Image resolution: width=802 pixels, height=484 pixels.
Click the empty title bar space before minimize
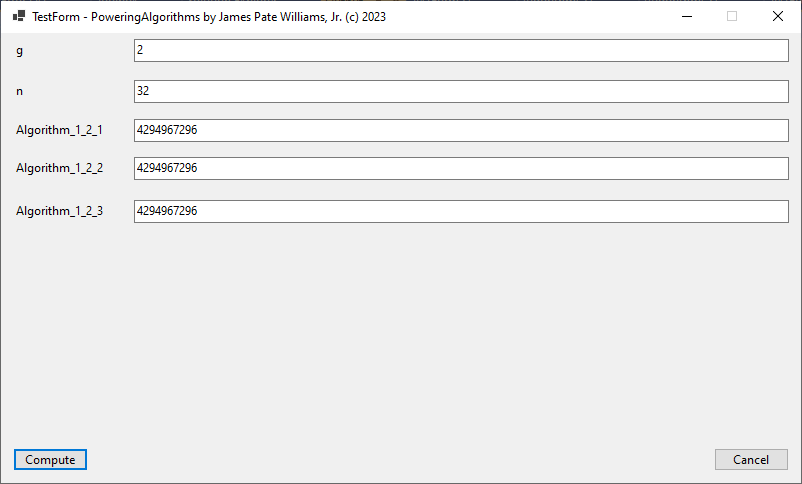(530, 16)
